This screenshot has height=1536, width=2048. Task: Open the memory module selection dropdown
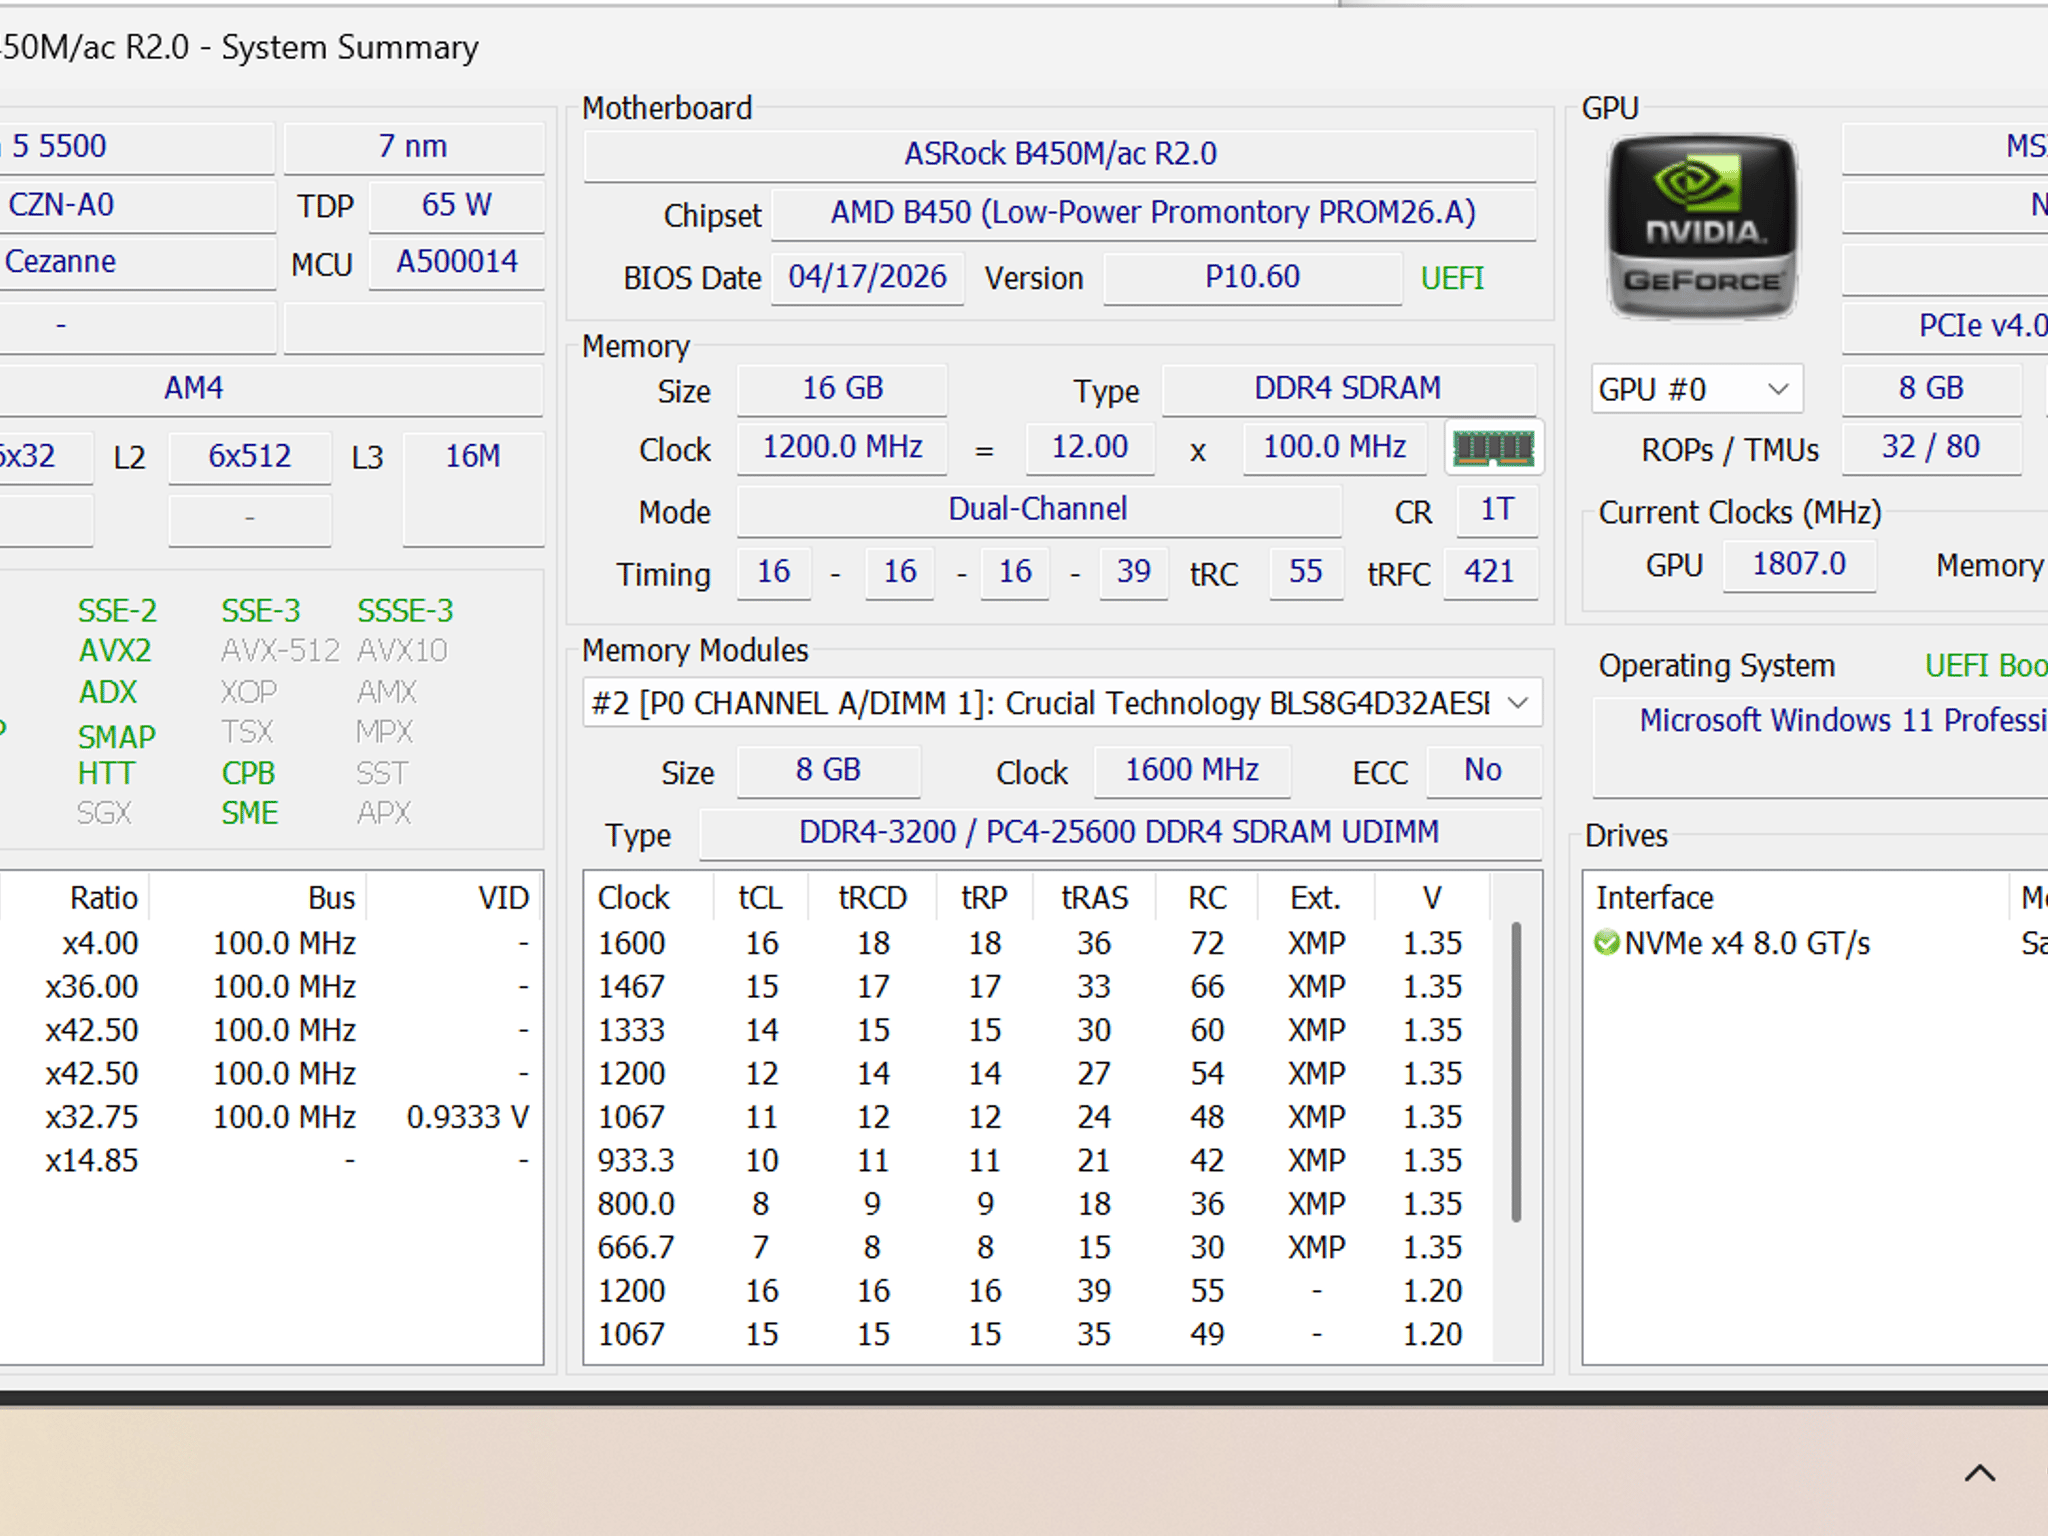[x=1062, y=703]
